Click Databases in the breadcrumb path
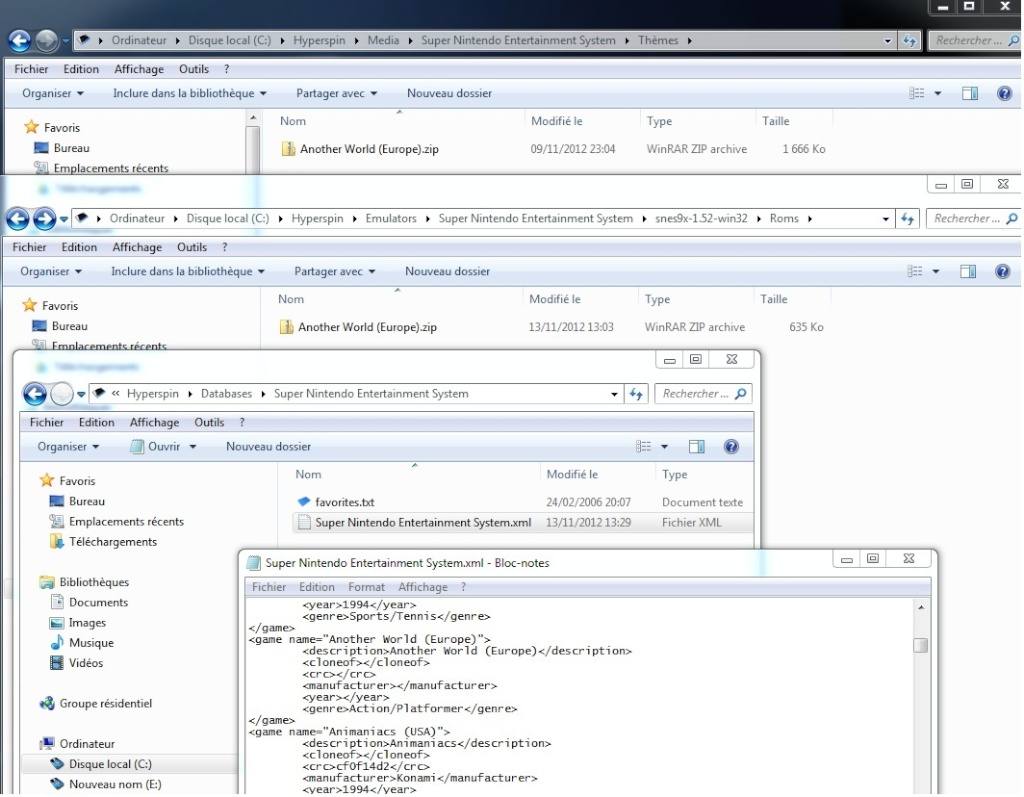The width and height of the screenshot is (1024, 797). (226, 394)
